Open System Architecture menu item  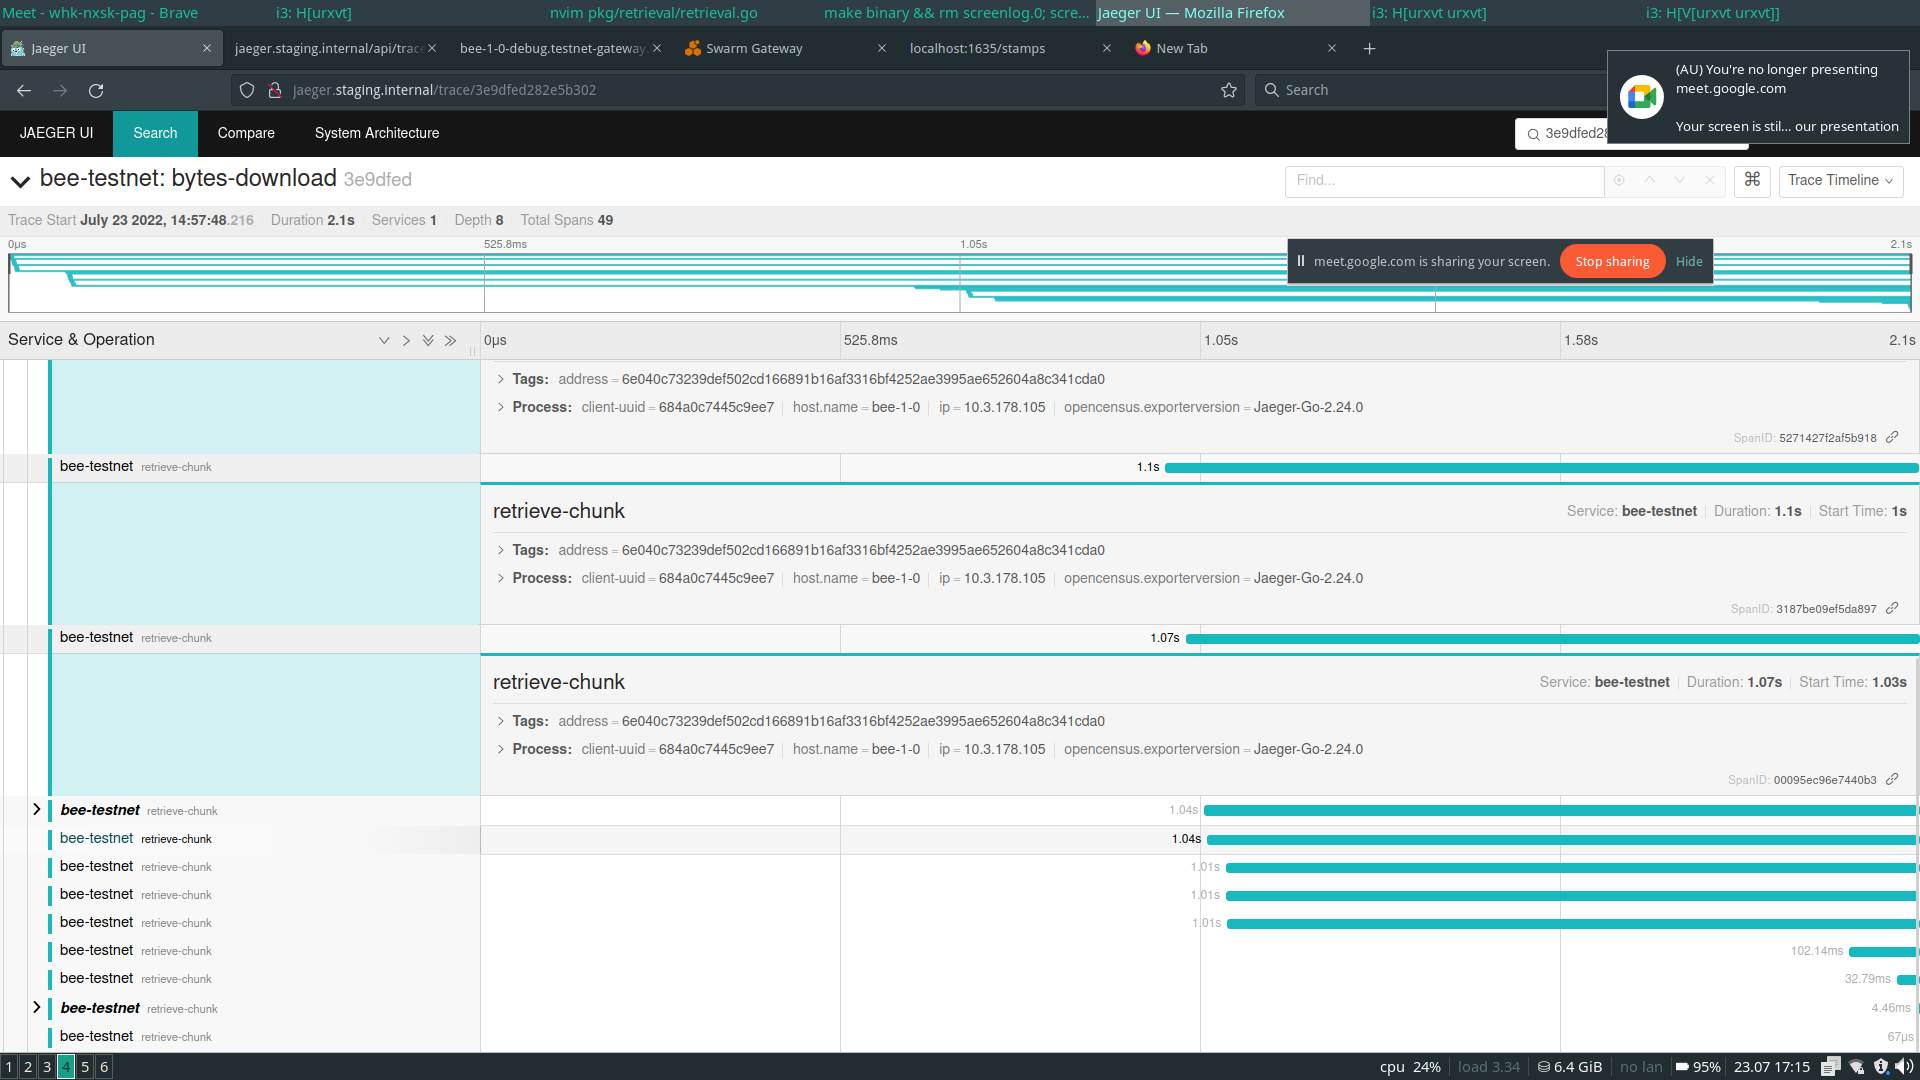[x=377, y=133]
